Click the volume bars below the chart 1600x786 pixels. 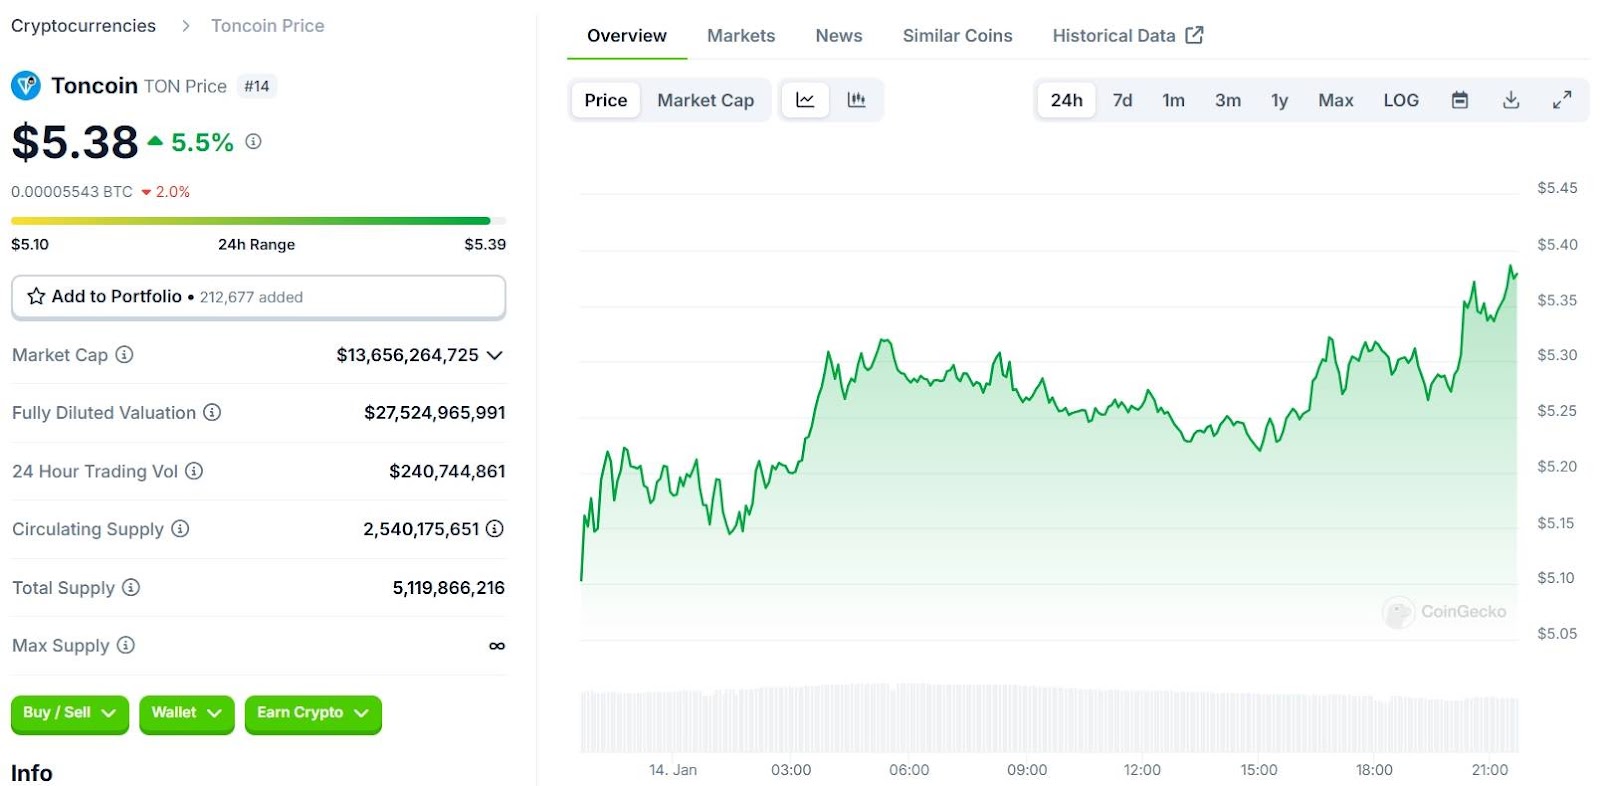click(1049, 718)
